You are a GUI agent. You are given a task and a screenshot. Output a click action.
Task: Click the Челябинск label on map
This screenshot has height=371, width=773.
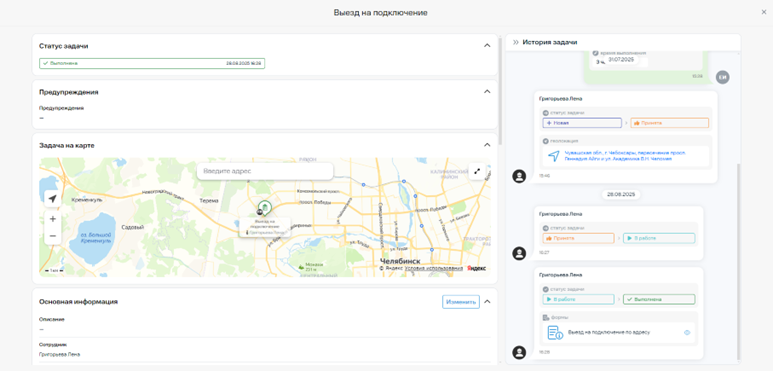[x=400, y=261]
